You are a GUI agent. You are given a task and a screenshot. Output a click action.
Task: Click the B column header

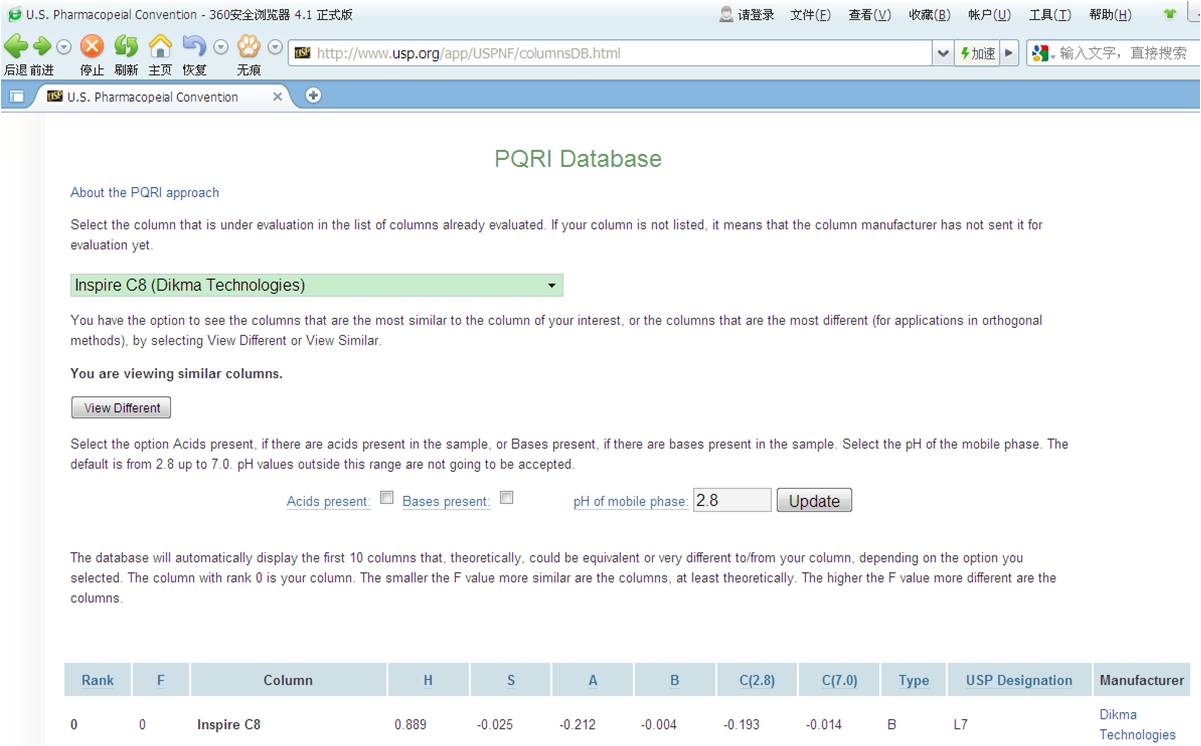click(674, 680)
